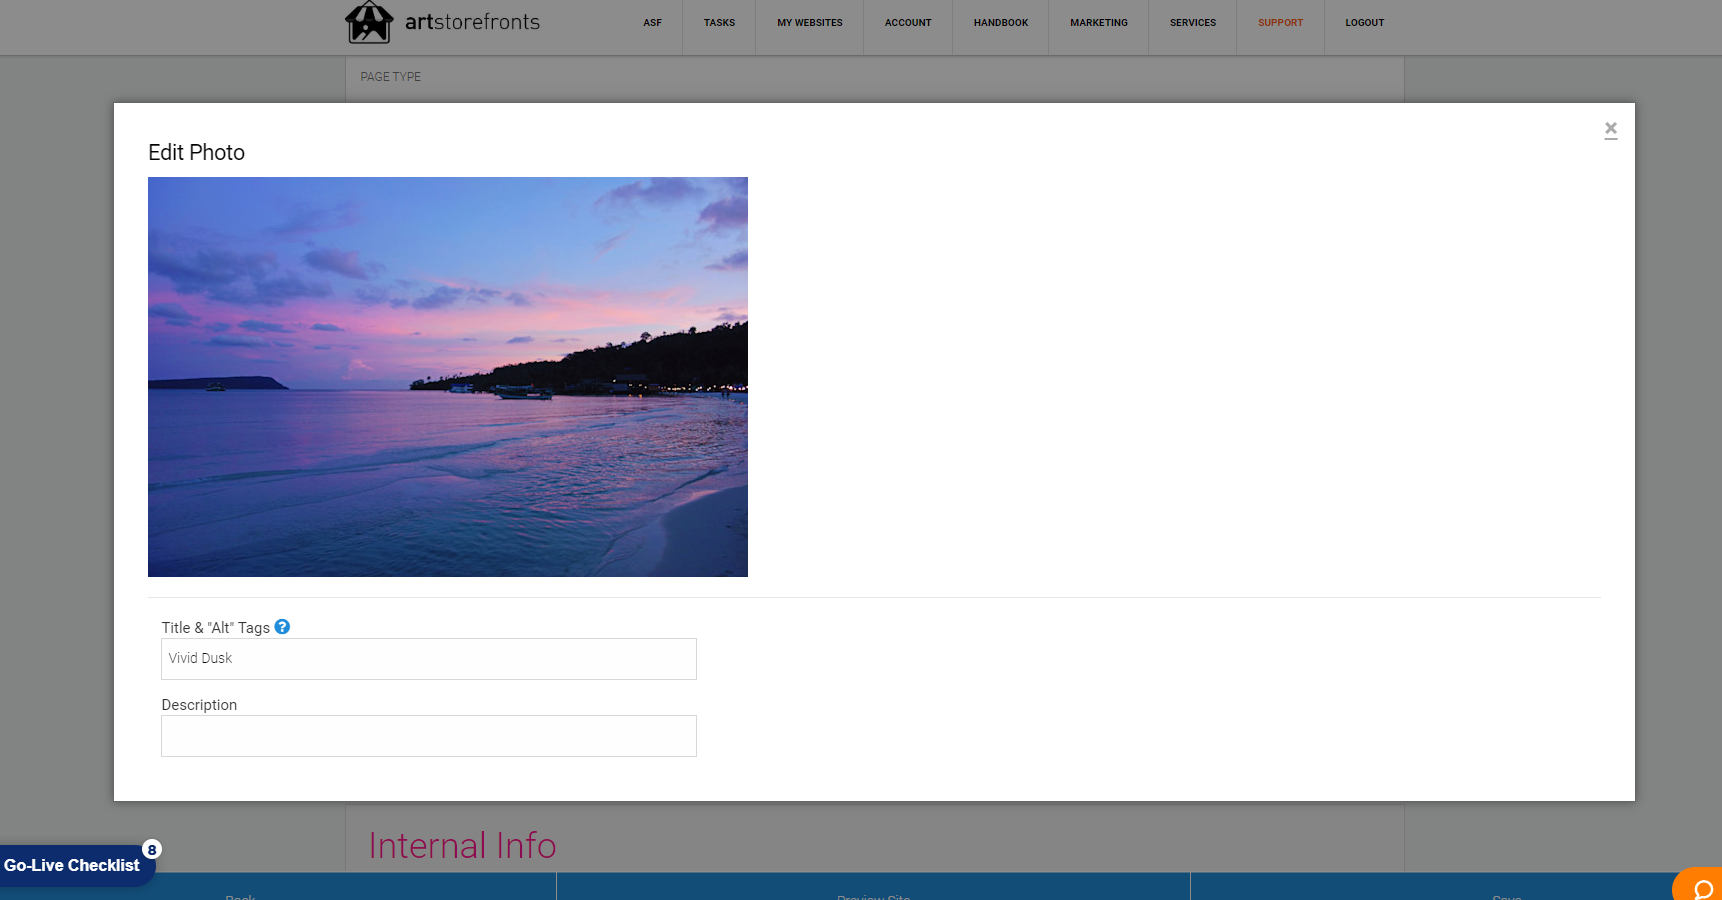
Task: Click the Art Storefronts logo
Action: click(443, 22)
